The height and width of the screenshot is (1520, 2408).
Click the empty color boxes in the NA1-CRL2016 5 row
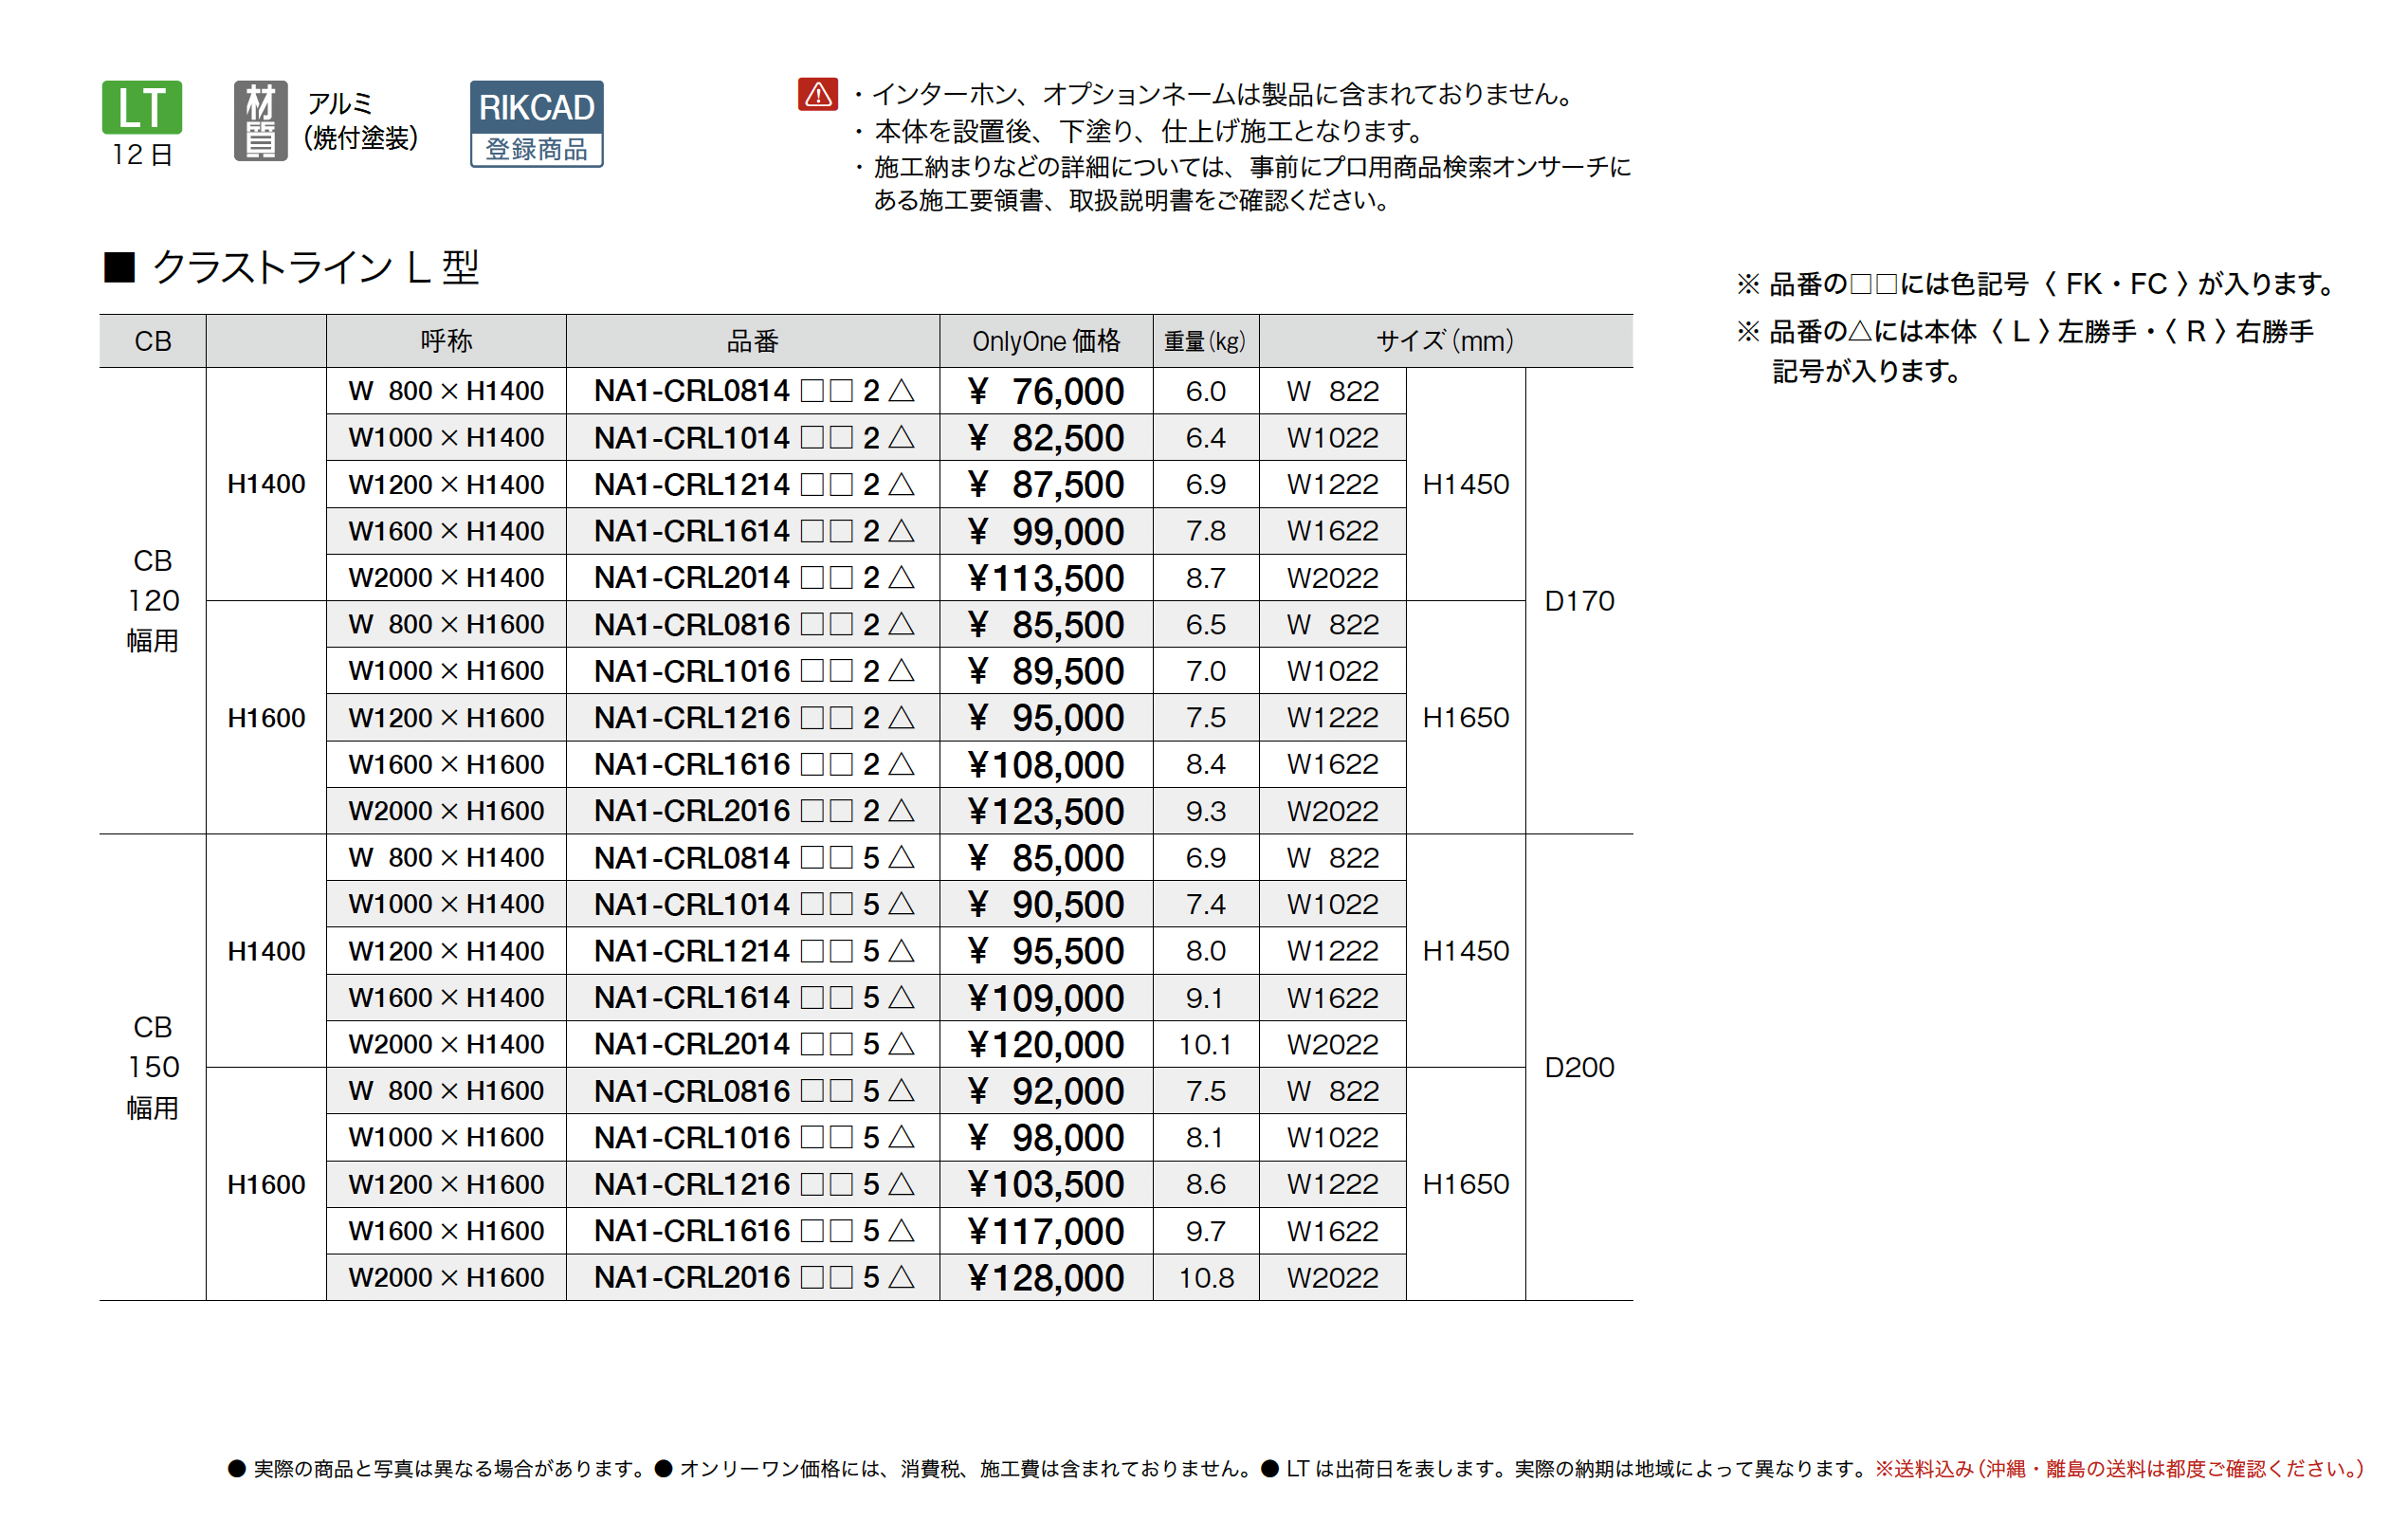(x=826, y=1278)
